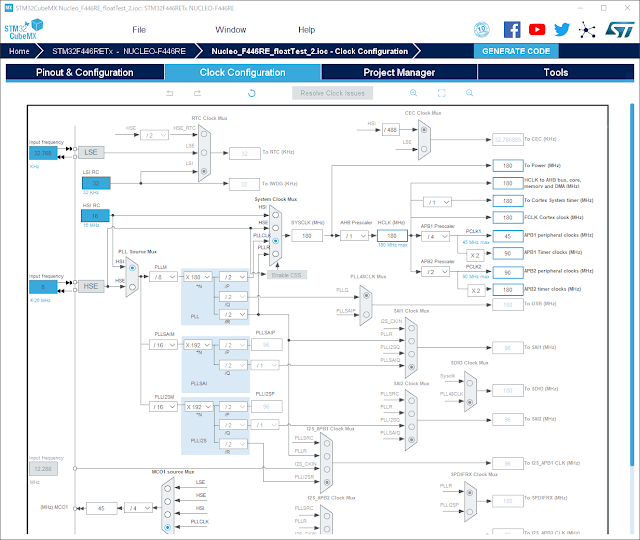Image resolution: width=640 pixels, height=540 pixels.
Task: Open the MCO1 /4 divider dropdown
Action: [x=138, y=508]
